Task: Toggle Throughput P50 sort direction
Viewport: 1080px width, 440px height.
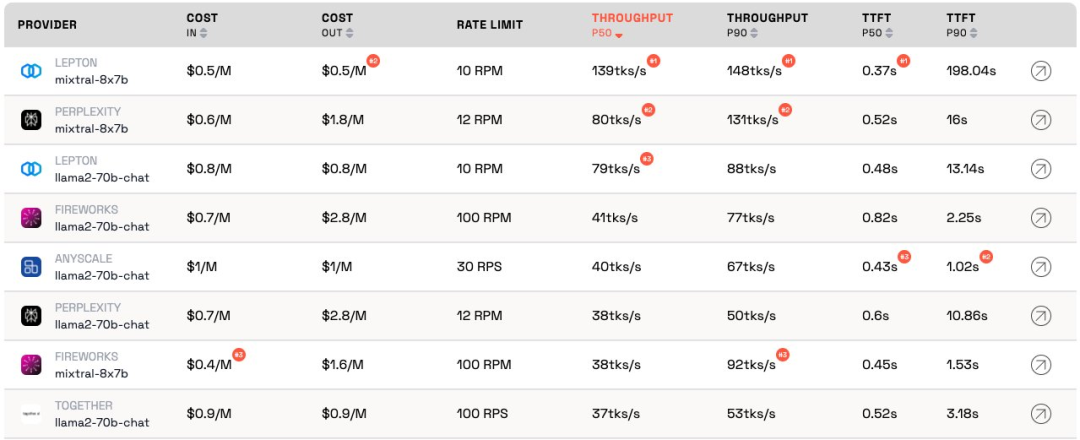Action: pyautogui.click(x=618, y=34)
